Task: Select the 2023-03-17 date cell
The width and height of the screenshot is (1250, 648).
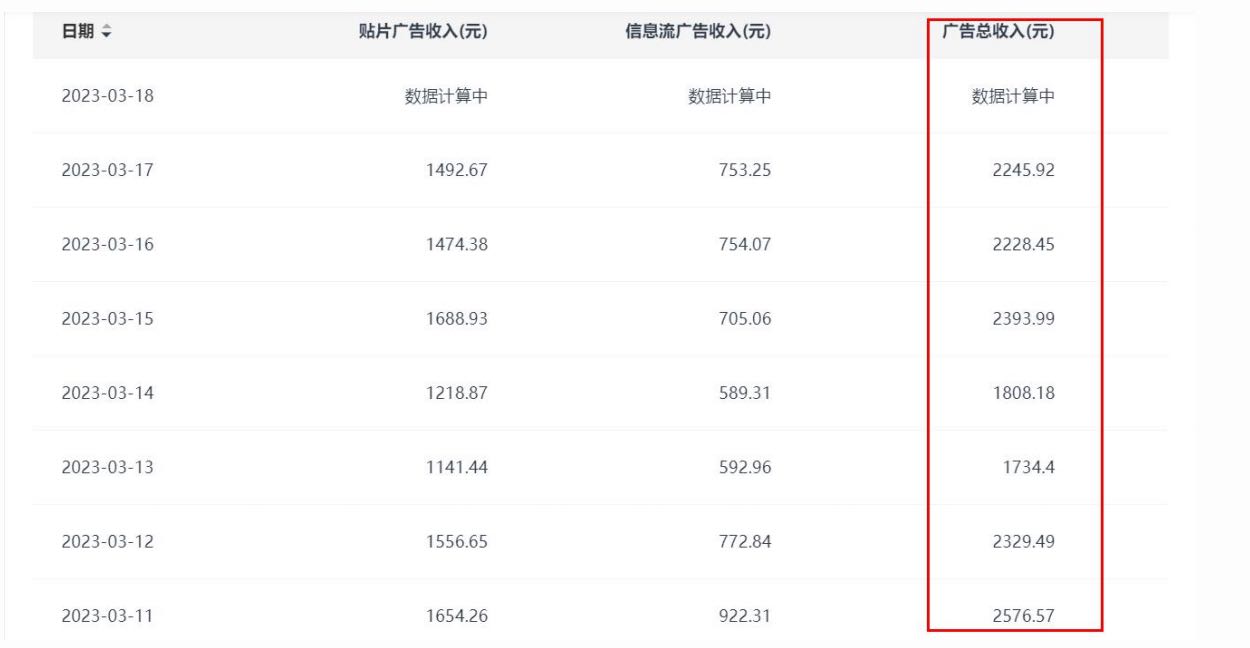Action: coord(108,170)
